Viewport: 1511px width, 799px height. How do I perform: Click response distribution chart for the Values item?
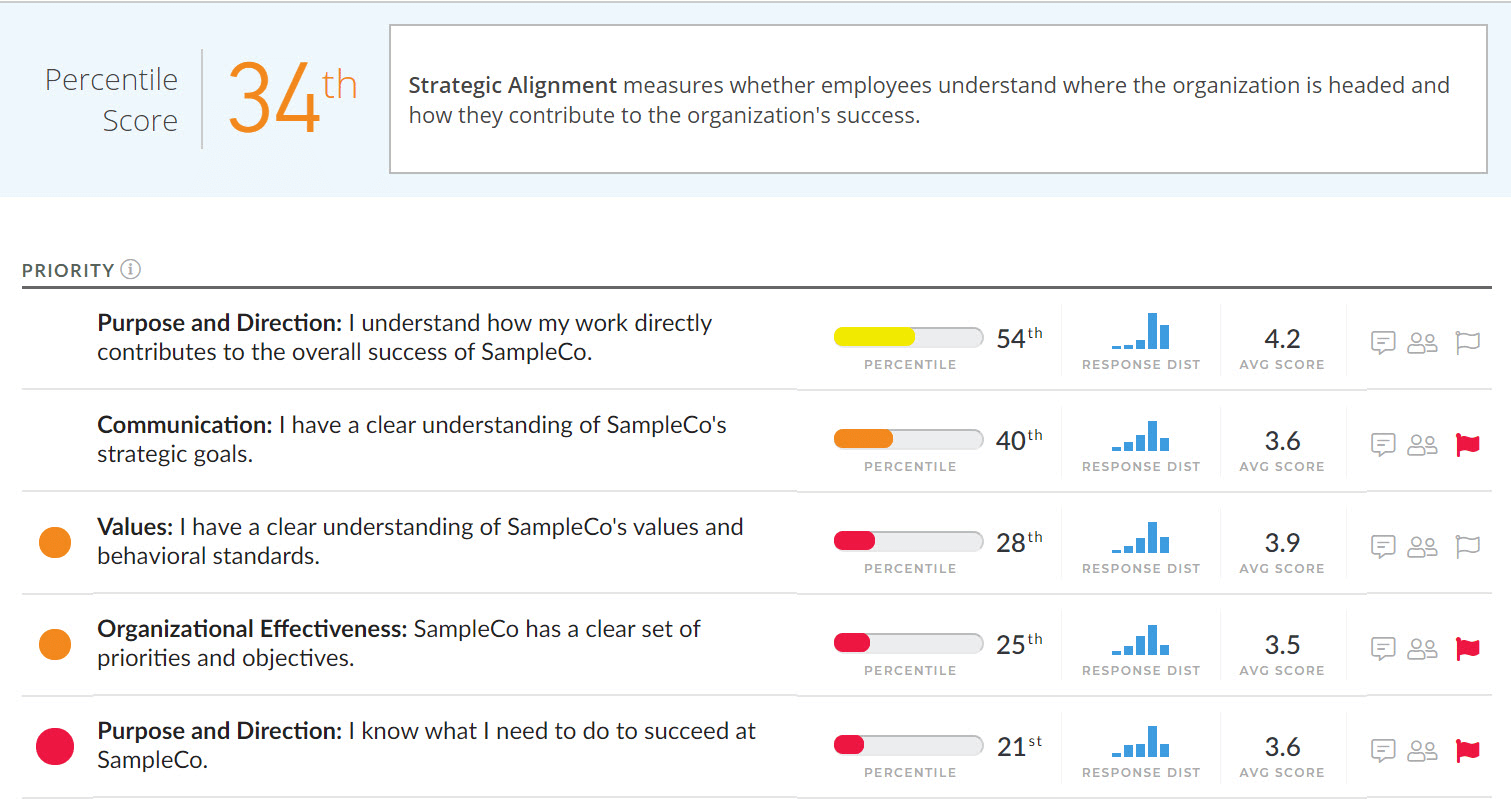(x=1141, y=539)
